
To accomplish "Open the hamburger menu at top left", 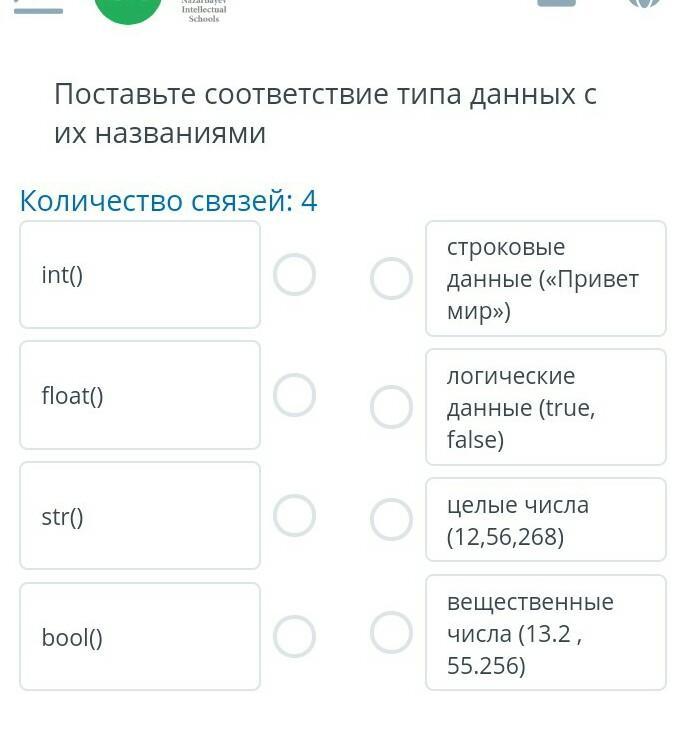I will click(38, 8).
